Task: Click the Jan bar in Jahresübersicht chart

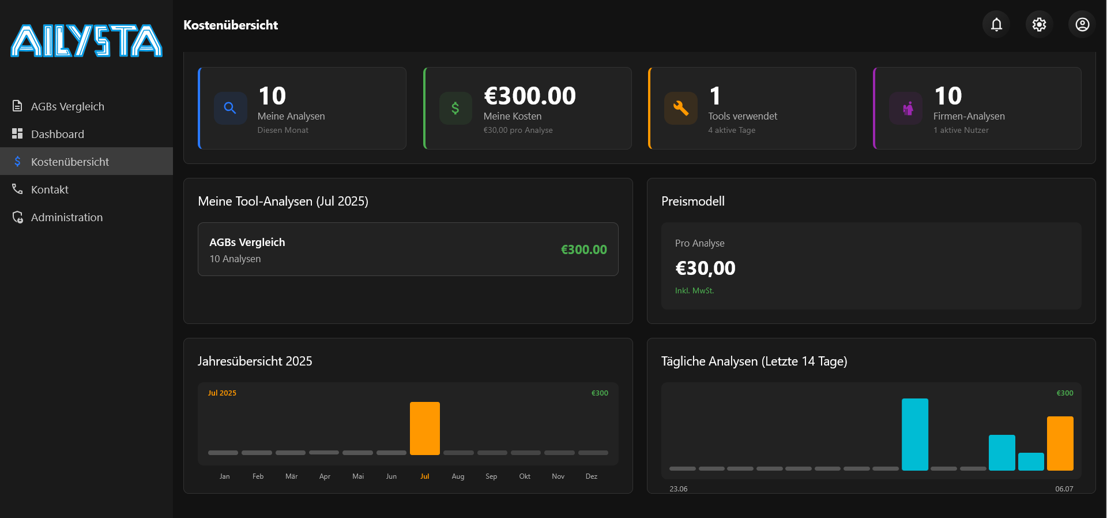Action: pyautogui.click(x=223, y=453)
